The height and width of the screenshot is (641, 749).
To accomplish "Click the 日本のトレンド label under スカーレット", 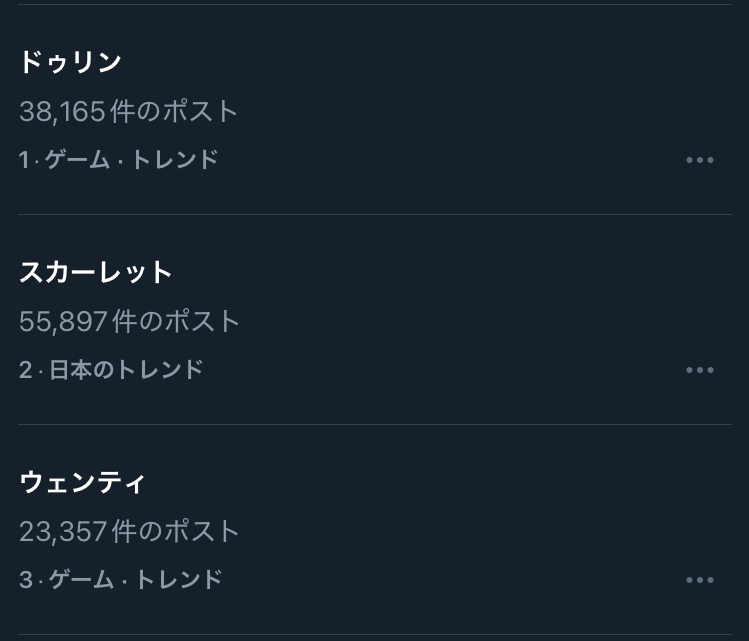I will 126,370.
